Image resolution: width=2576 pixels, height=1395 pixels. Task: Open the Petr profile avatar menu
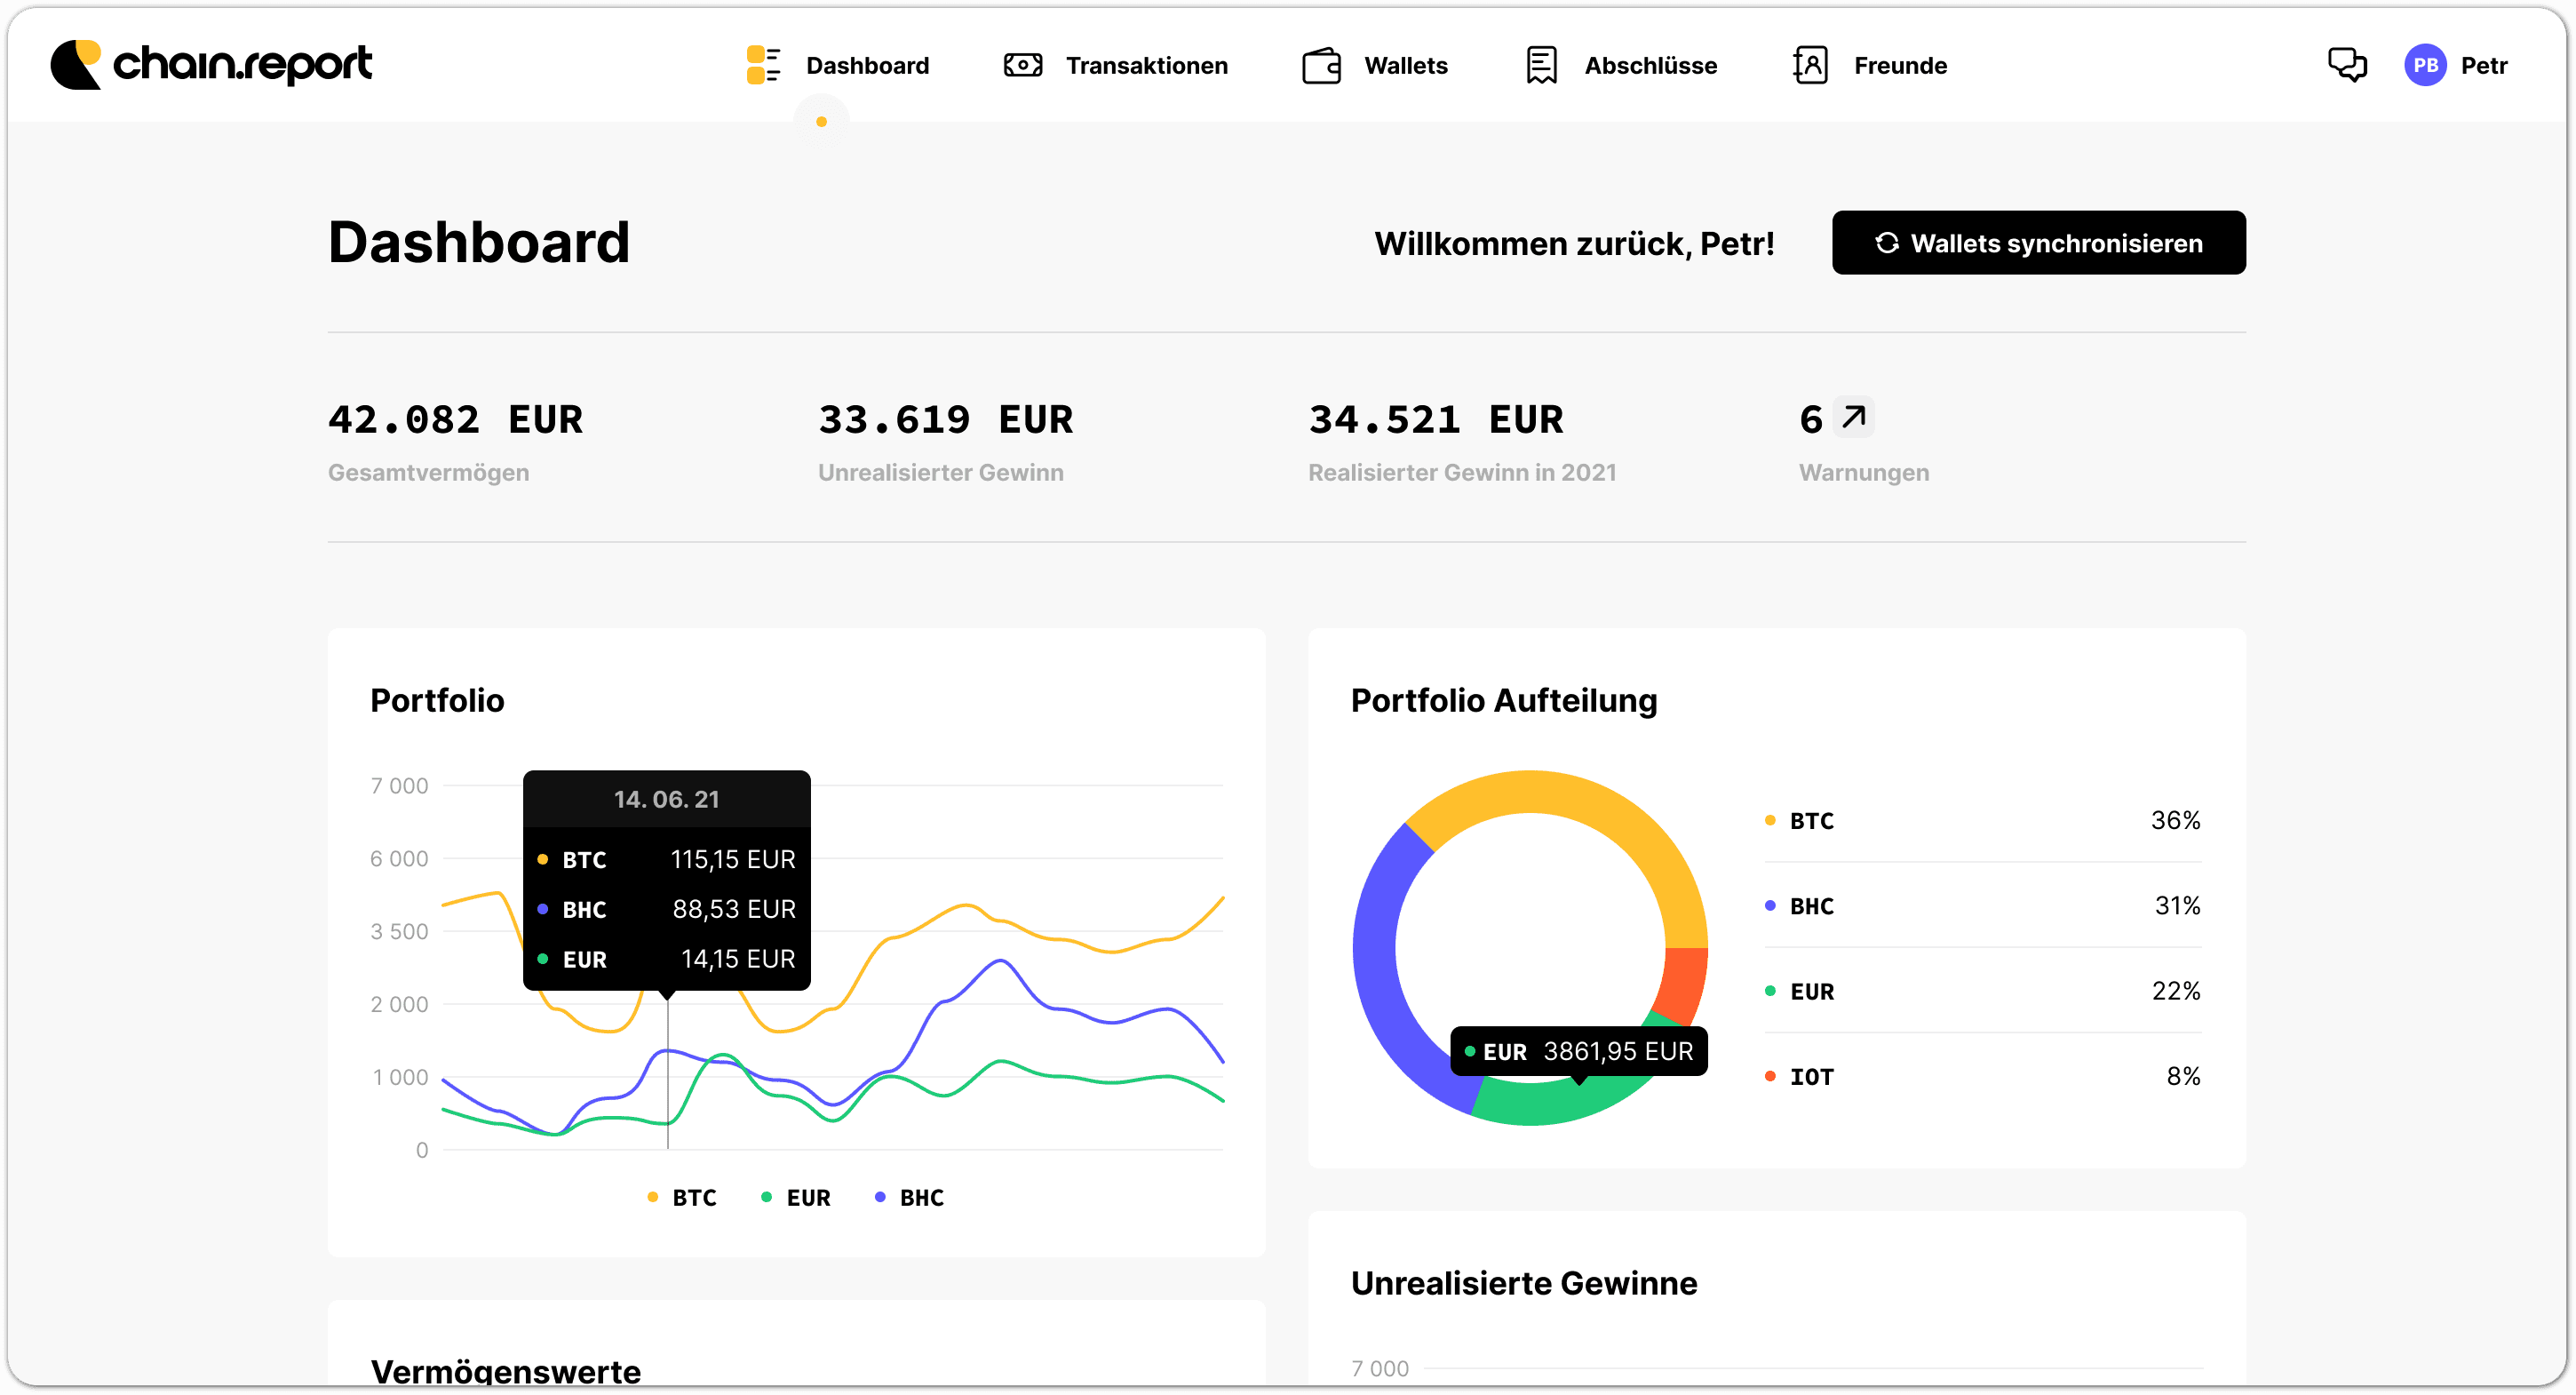(x=2426, y=64)
